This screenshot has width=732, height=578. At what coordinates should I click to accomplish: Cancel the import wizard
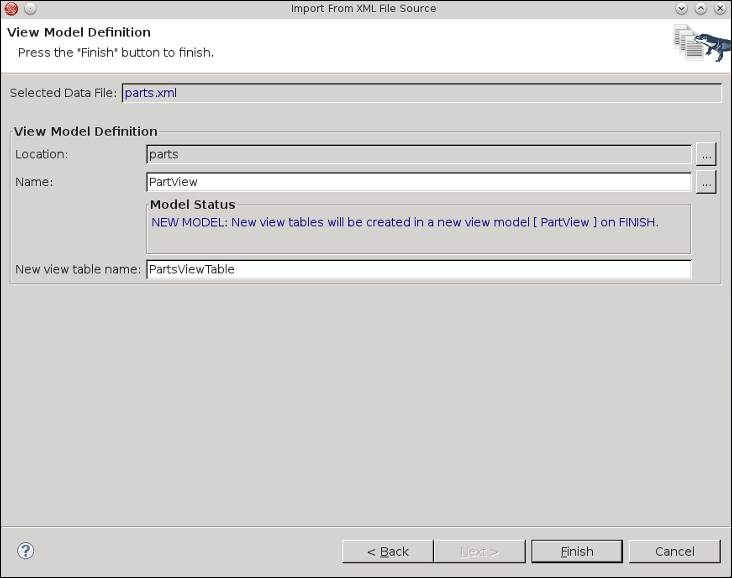pyautogui.click(x=674, y=551)
